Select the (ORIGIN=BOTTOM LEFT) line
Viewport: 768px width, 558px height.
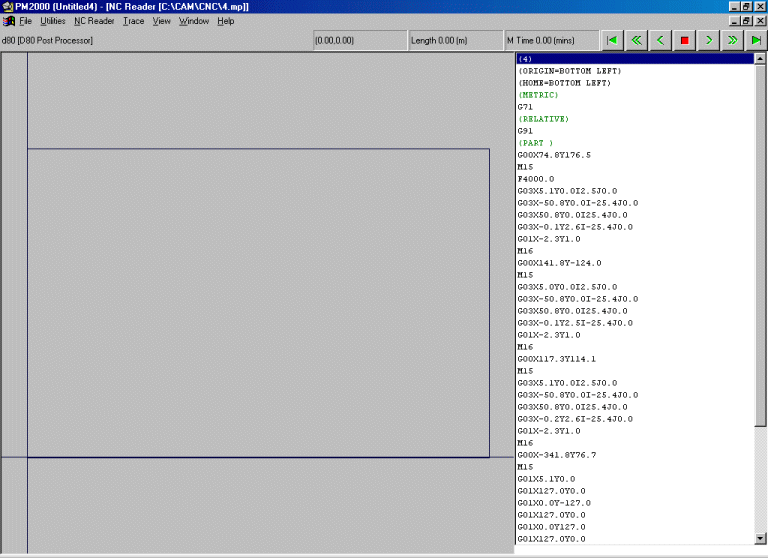(635, 71)
